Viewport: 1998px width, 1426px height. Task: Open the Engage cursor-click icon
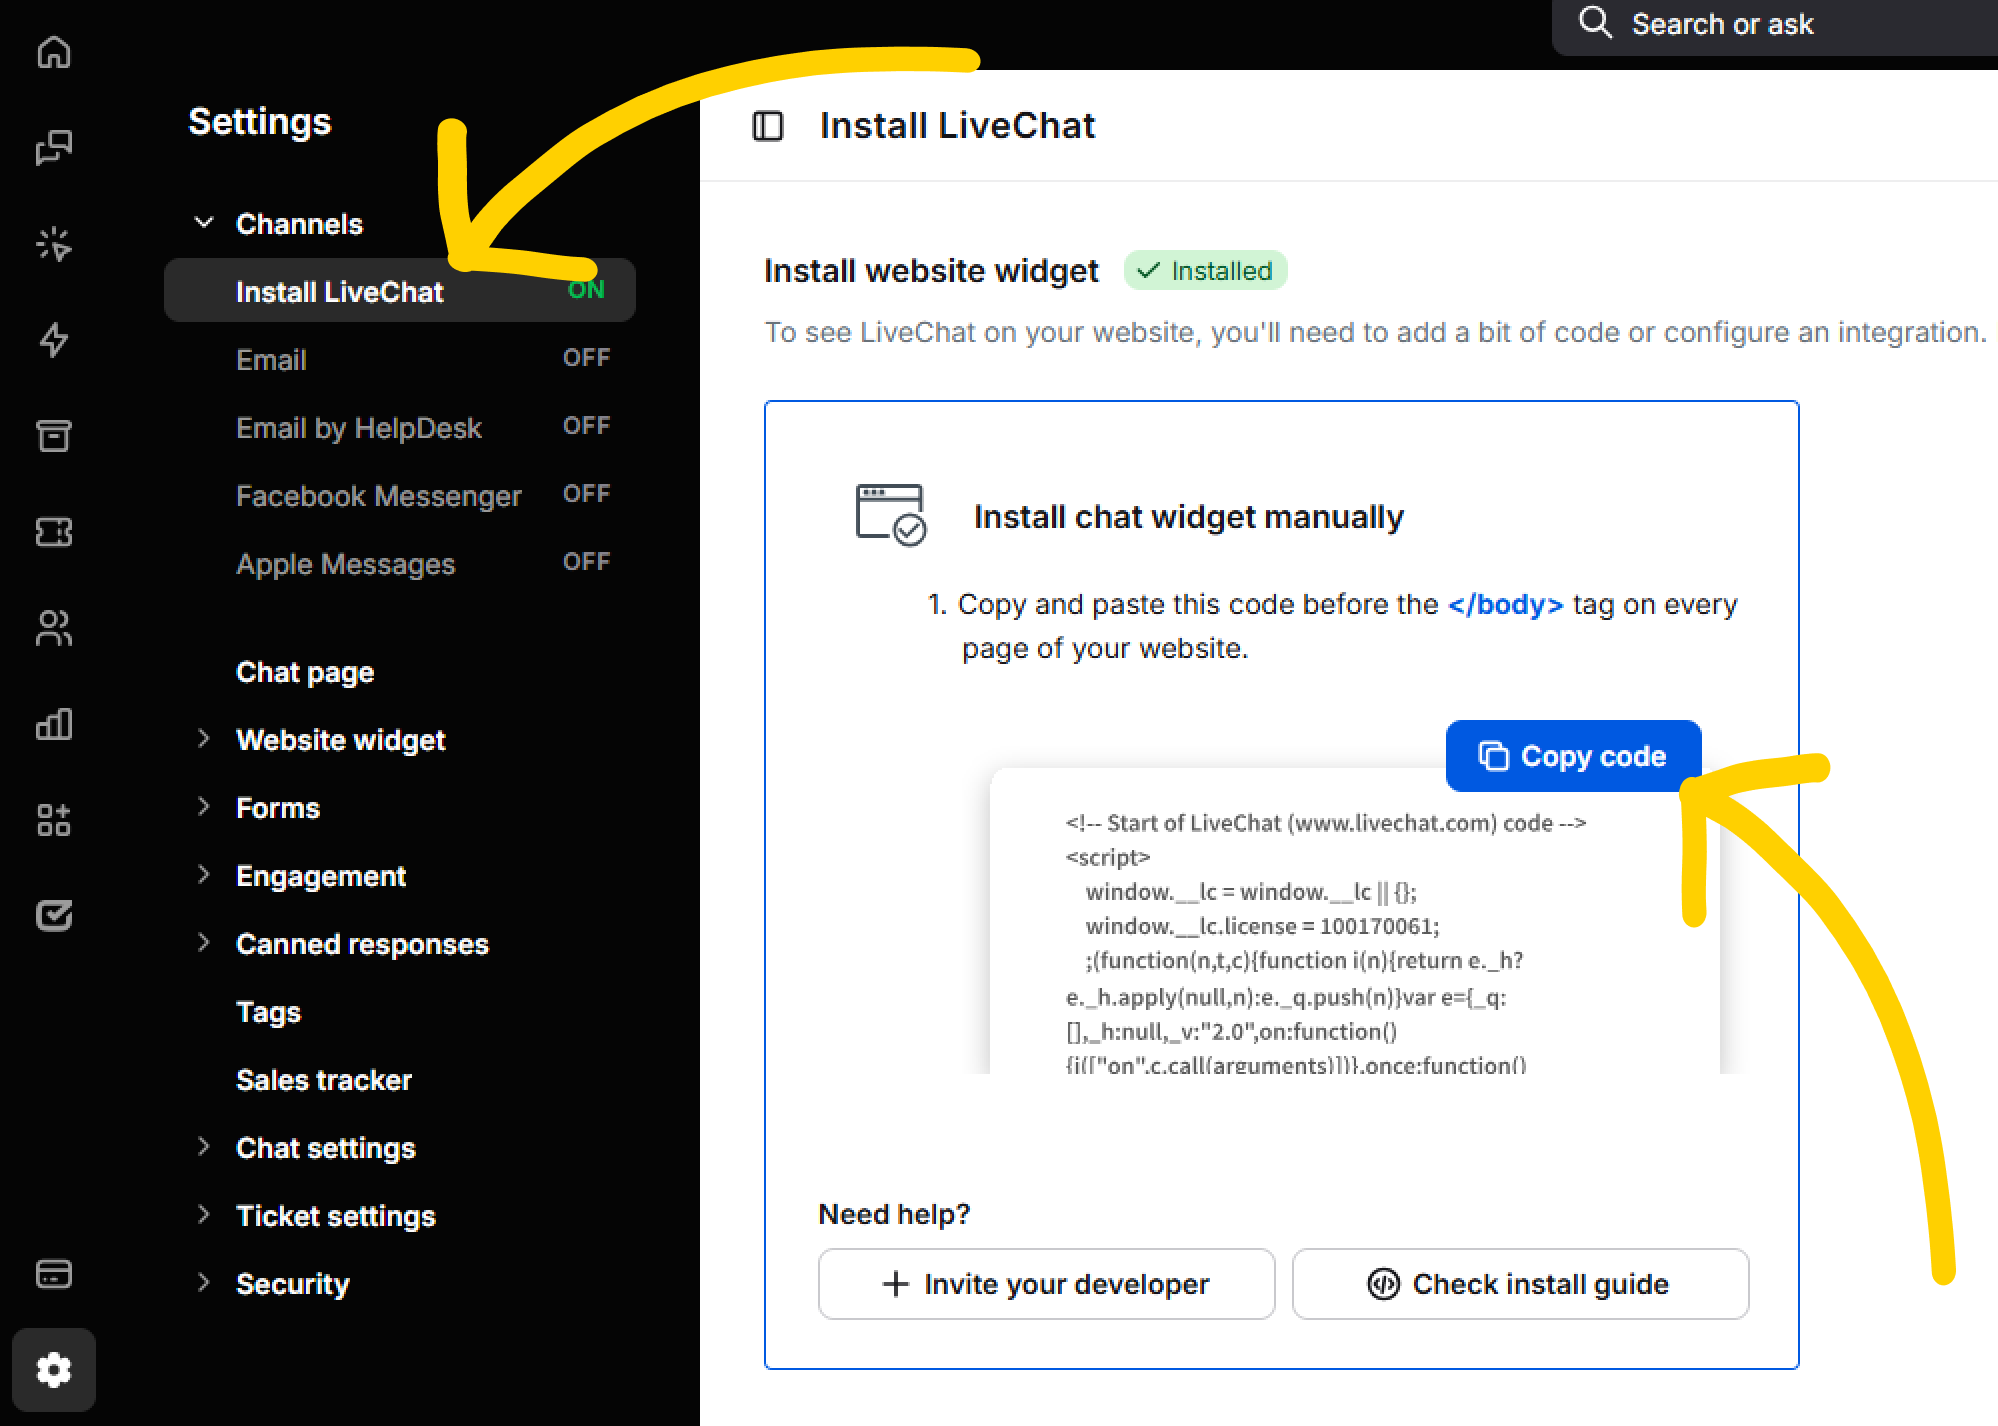(x=54, y=244)
